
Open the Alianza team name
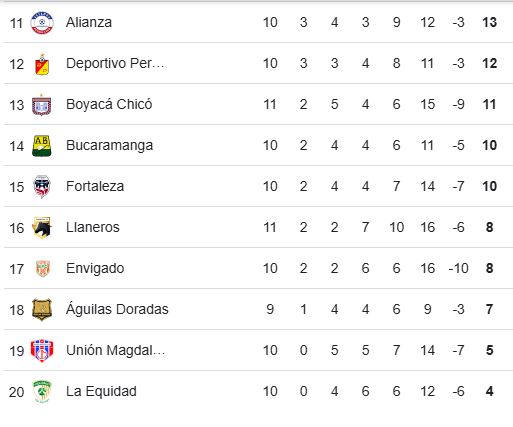[x=89, y=22]
